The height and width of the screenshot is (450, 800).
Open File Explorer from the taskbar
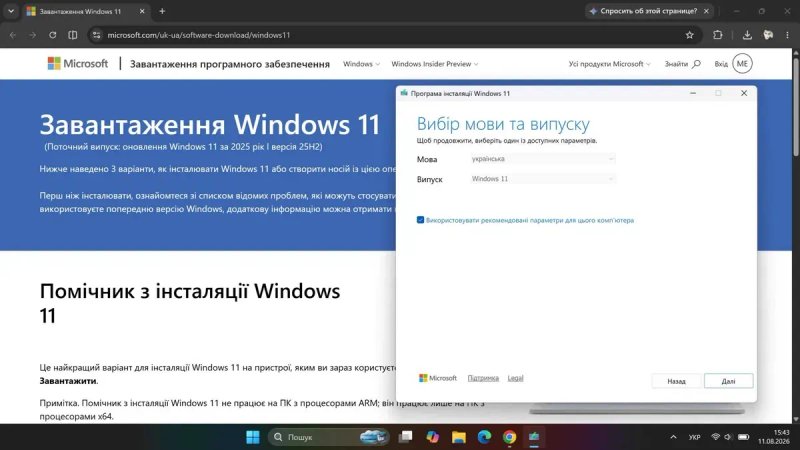pos(458,437)
